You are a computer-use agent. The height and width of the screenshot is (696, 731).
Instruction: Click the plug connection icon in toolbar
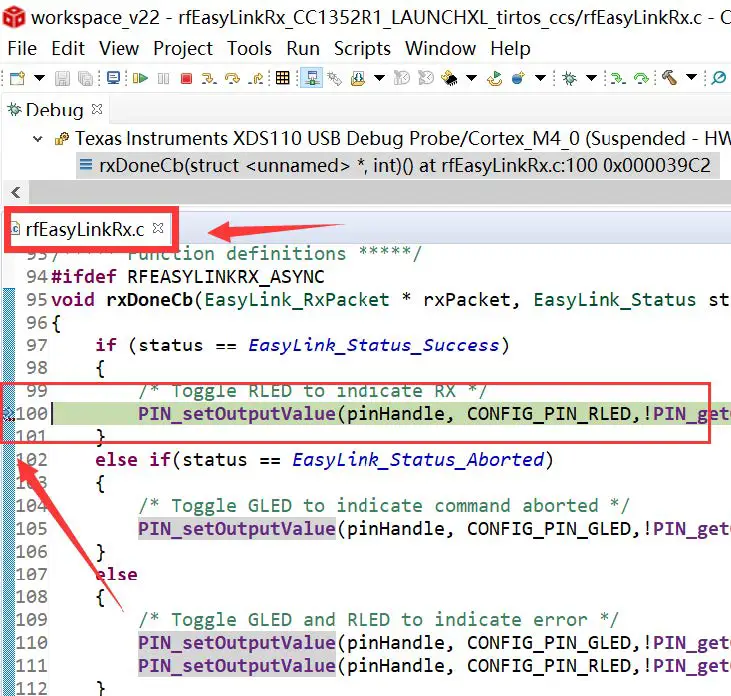point(334,78)
